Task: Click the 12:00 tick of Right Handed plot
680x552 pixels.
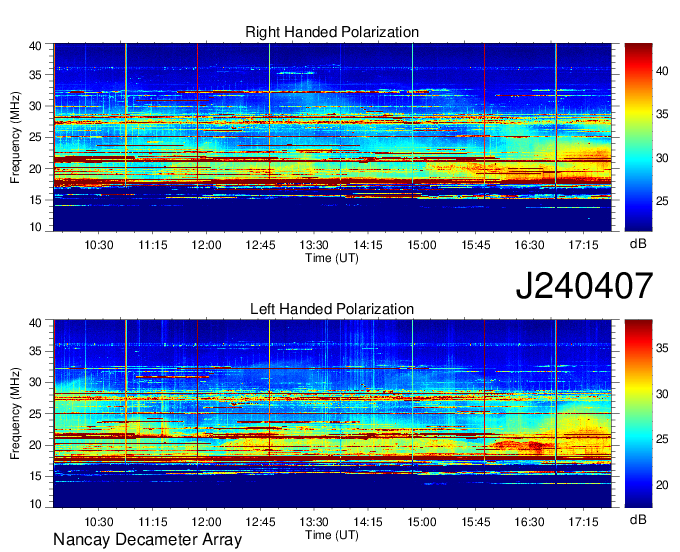Action: (206, 245)
